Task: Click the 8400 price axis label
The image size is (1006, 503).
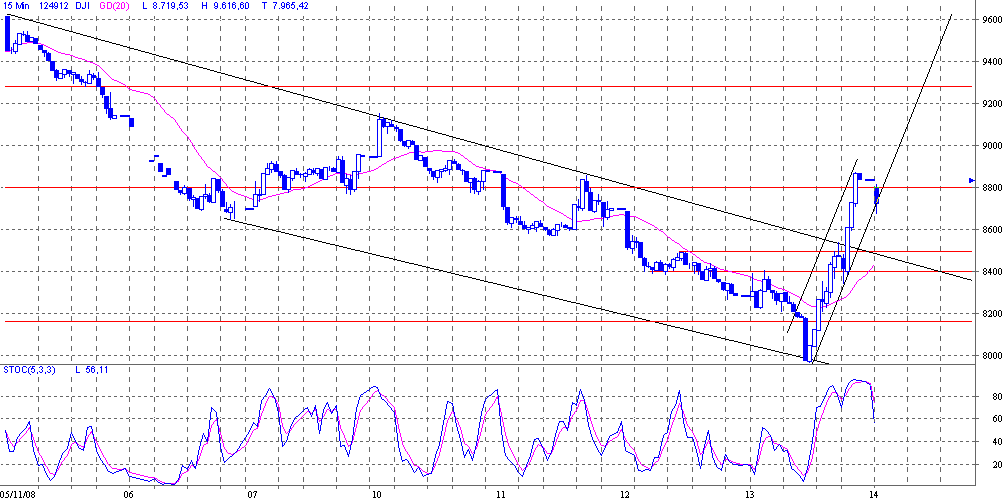Action: tap(991, 272)
